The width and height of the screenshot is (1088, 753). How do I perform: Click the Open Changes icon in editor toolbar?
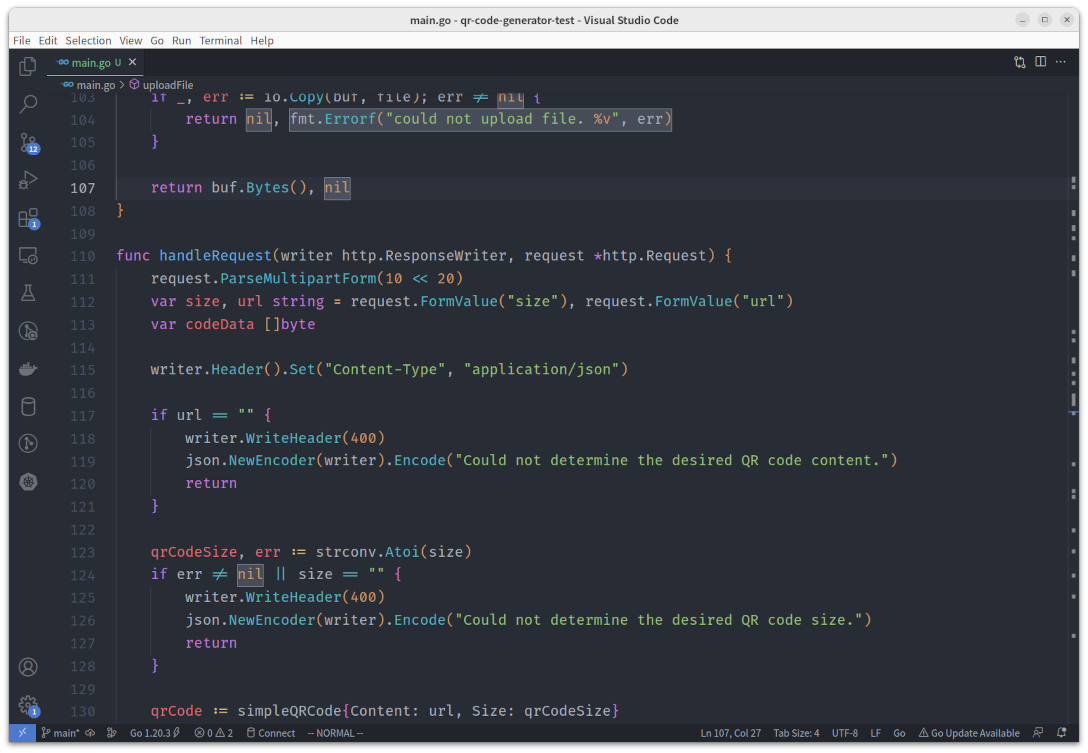[1019, 62]
